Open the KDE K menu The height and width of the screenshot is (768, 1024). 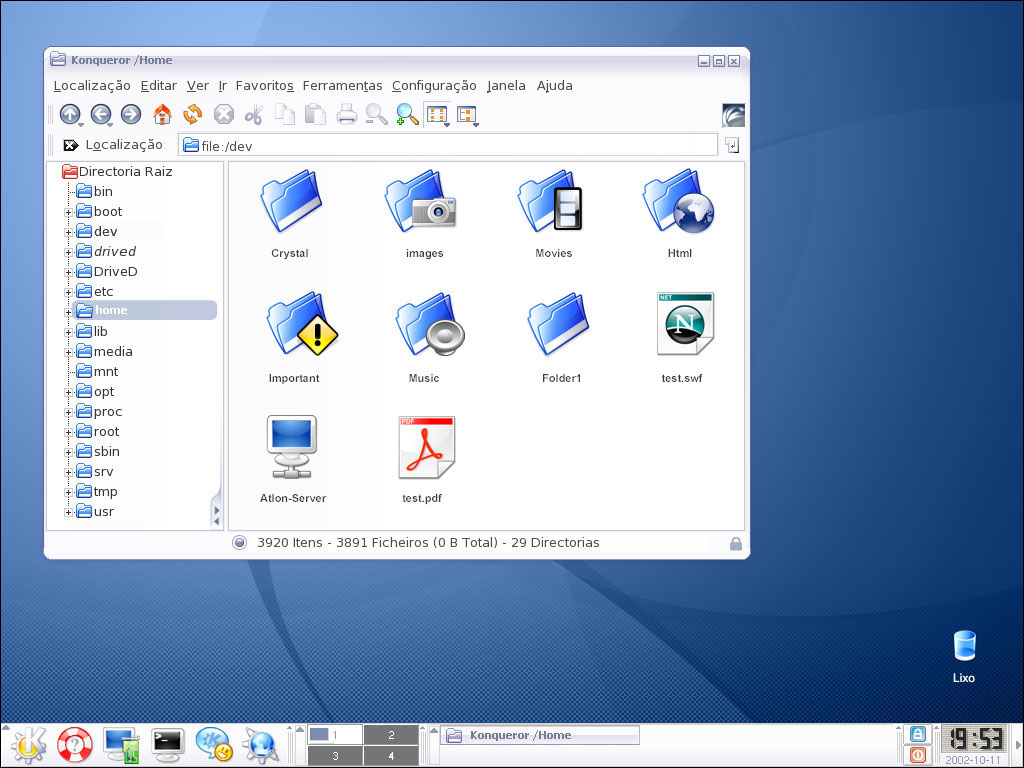[x=28, y=745]
